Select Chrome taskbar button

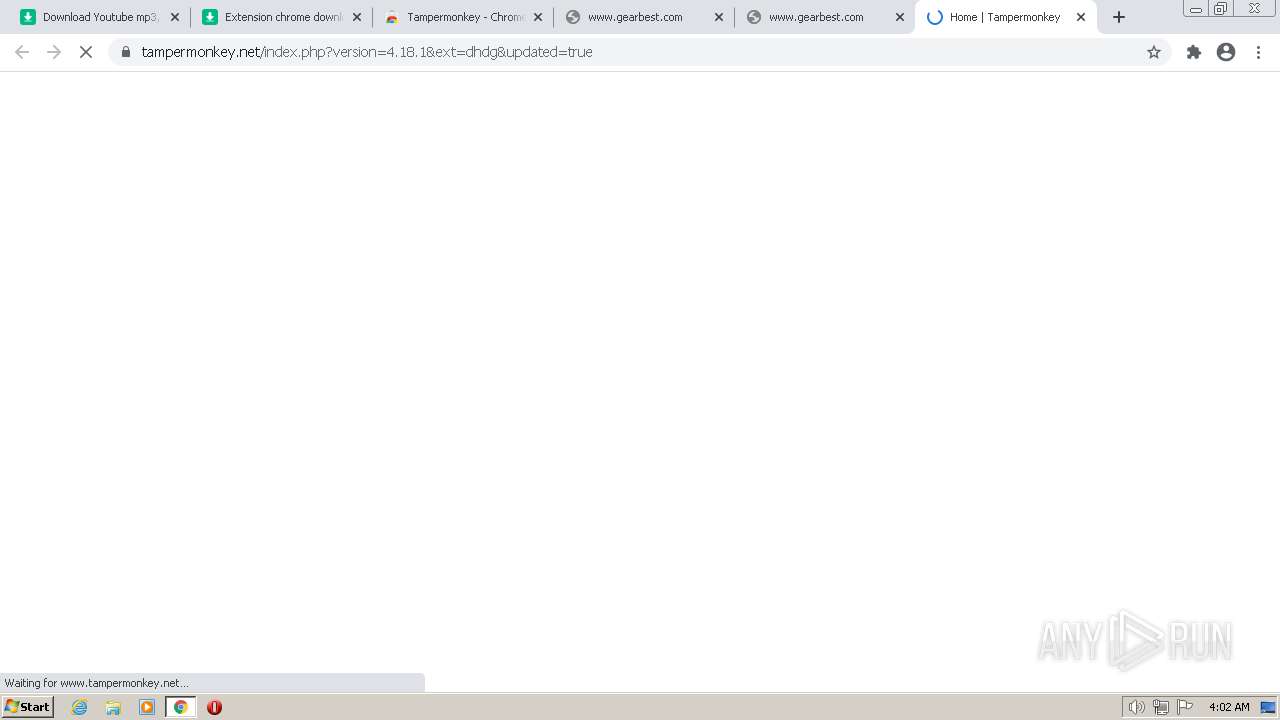[x=180, y=707]
